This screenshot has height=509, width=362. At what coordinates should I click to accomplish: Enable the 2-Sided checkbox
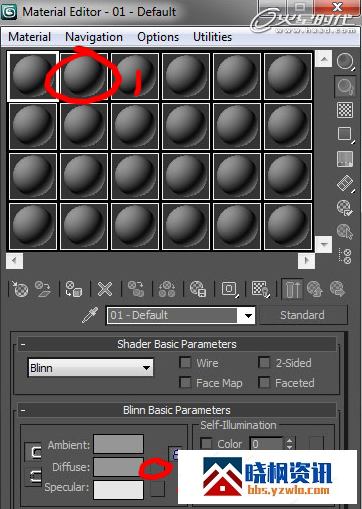[264, 363]
